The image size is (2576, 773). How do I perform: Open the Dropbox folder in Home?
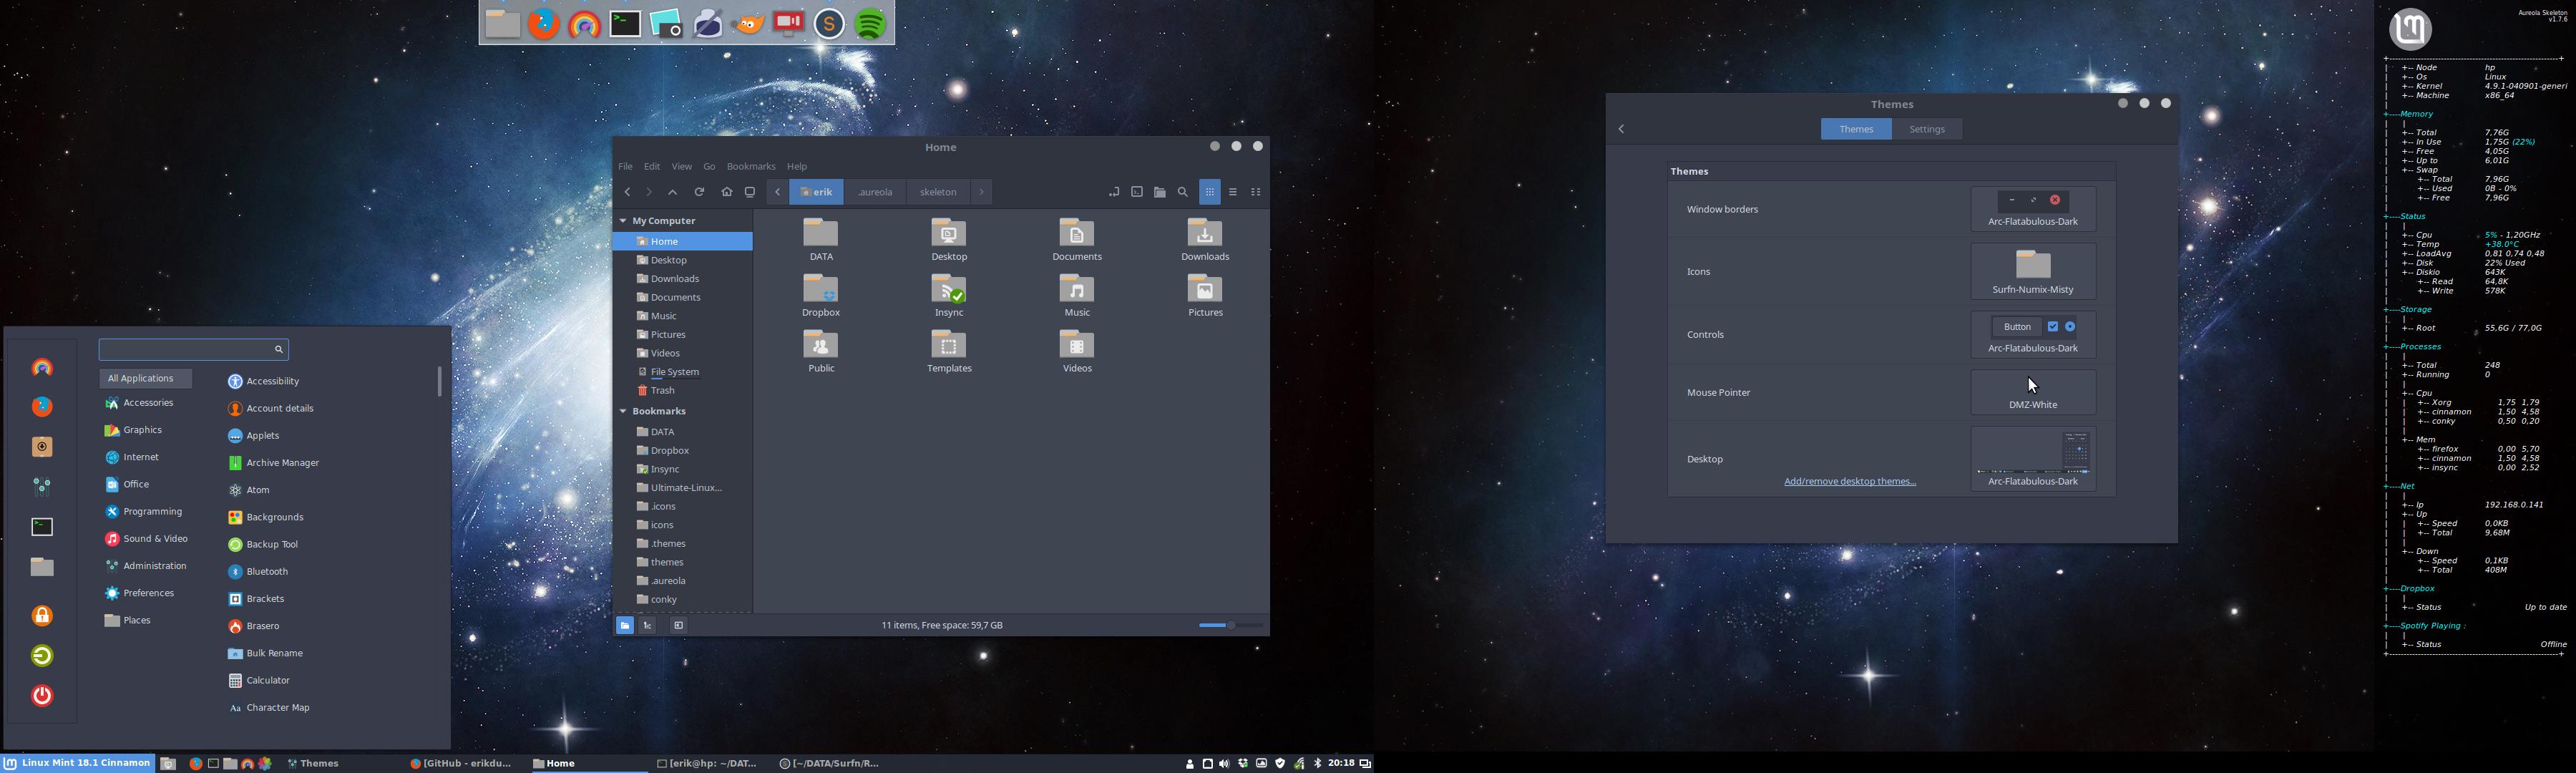click(821, 296)
